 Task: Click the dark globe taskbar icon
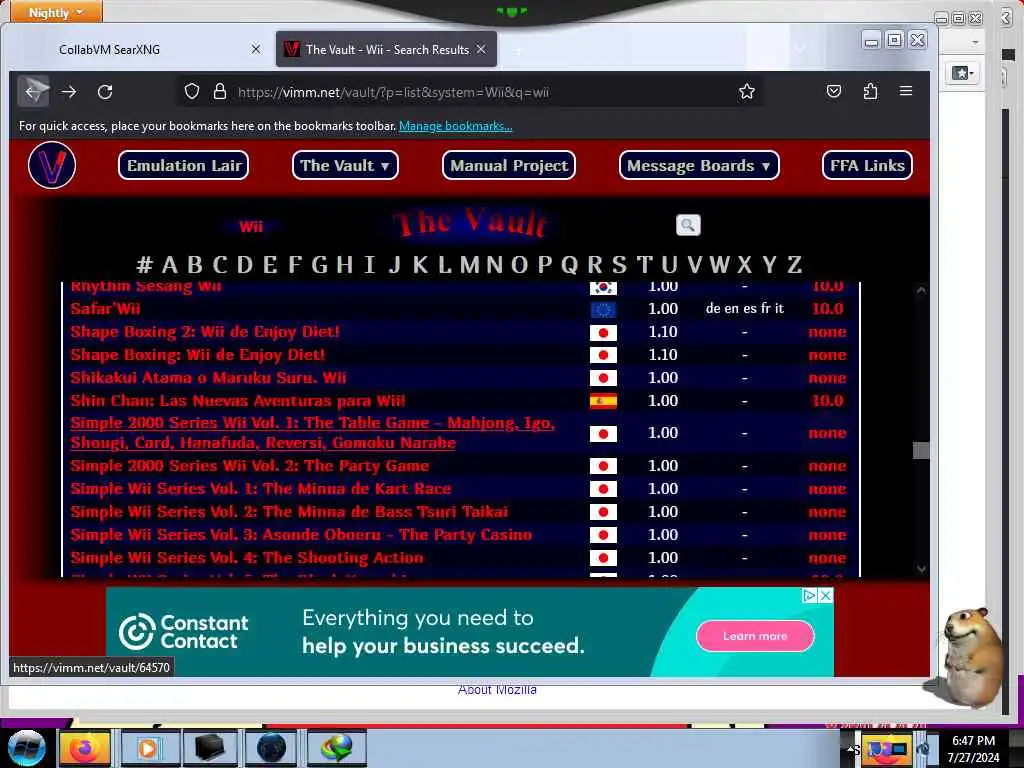pyautogui.click(x=271, y=748)
